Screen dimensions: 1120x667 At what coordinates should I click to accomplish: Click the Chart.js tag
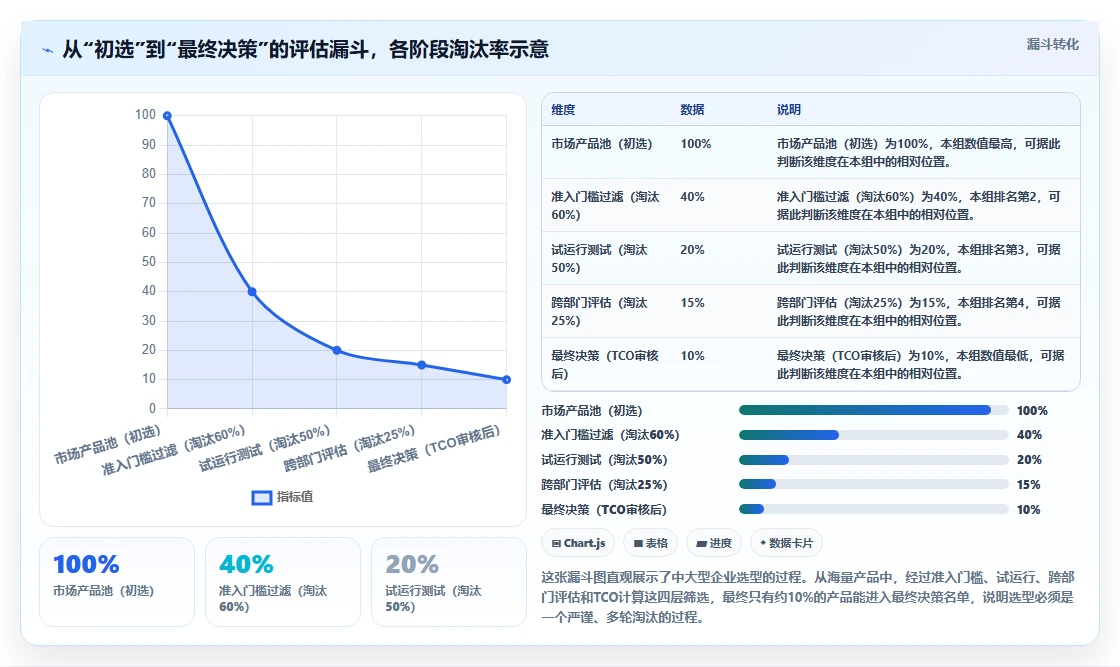click(x=579, y=543)
